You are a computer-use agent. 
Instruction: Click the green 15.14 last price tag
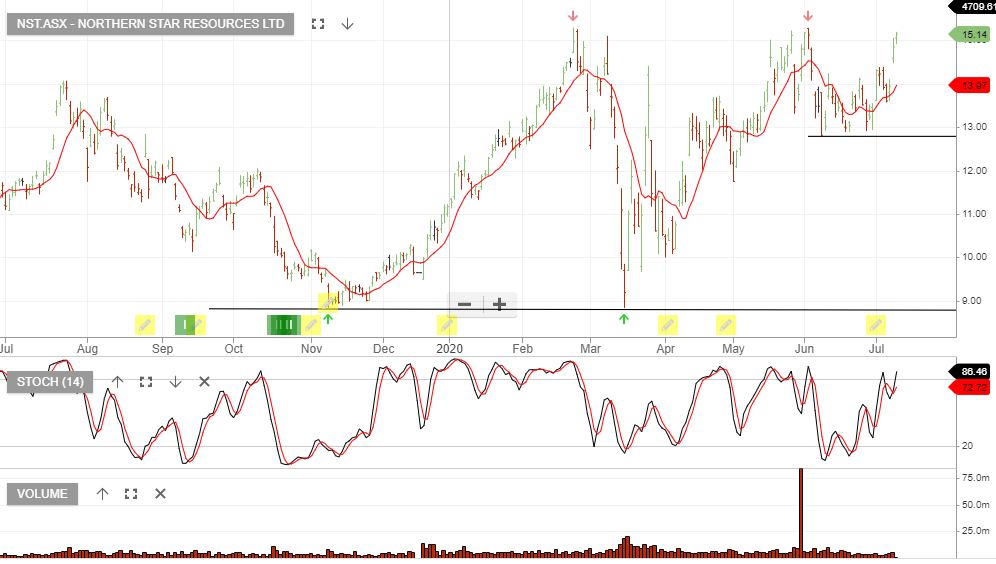(970, 35)
